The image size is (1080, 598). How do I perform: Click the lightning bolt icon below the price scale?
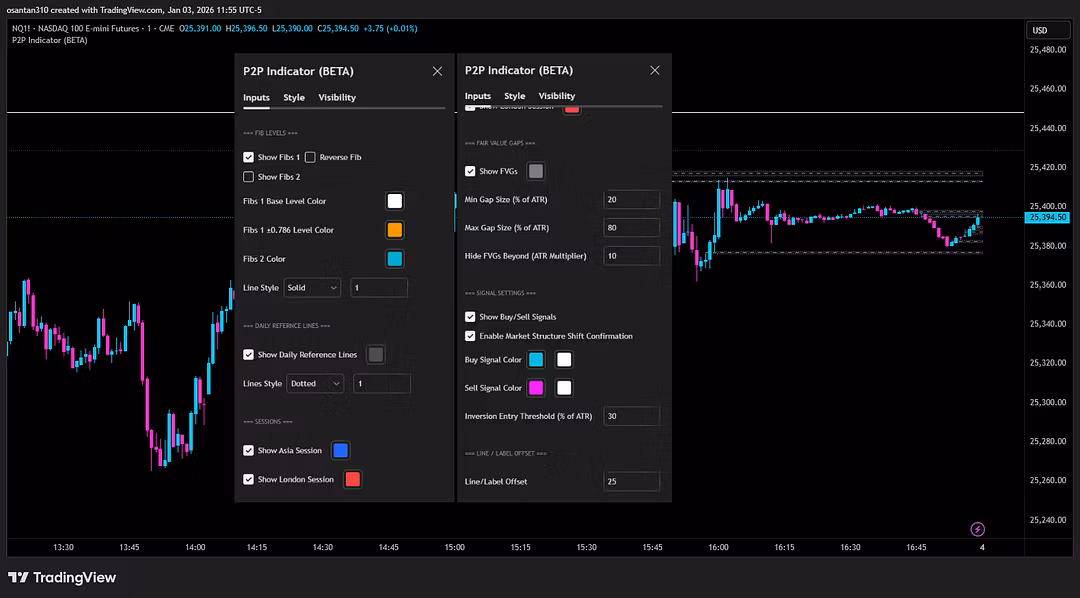point(977,529)
